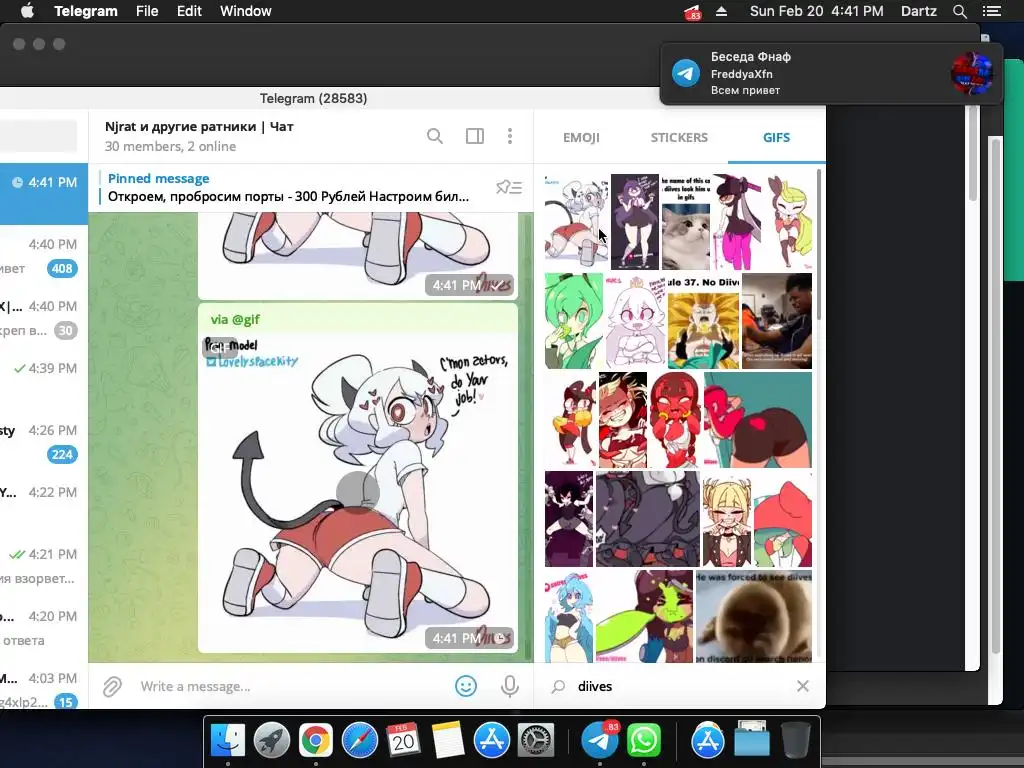The height and width of the screenshot is (768, 1024).
Task: Click the Dartz user name in menu bar
Action: click(x=918, y=11)
